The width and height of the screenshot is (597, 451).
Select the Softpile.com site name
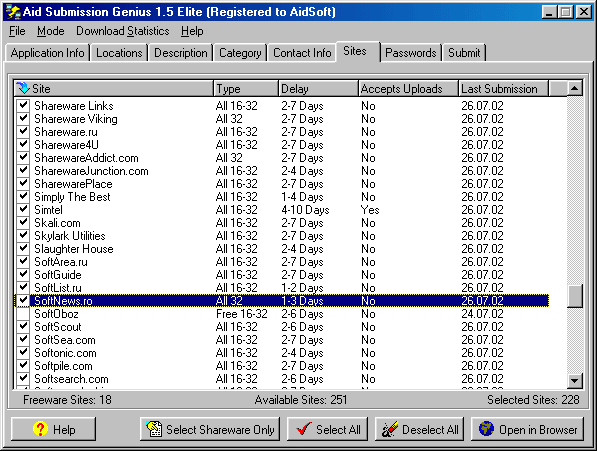(63, 365)
